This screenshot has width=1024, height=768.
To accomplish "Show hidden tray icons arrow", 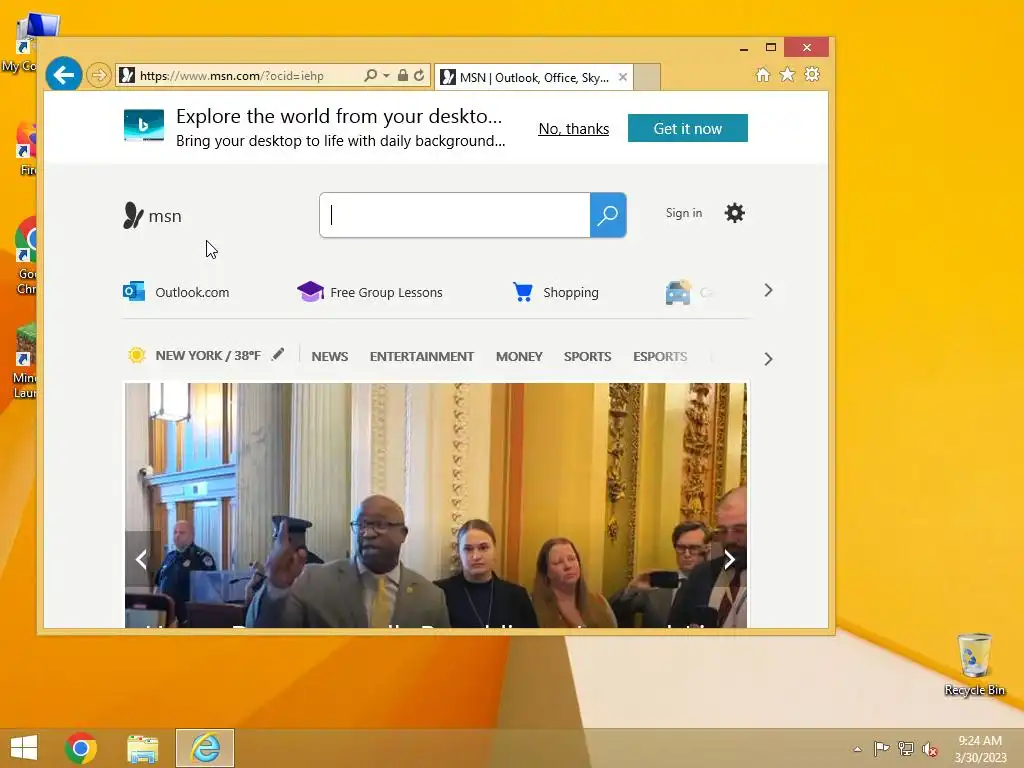I will tap(857, 749).
